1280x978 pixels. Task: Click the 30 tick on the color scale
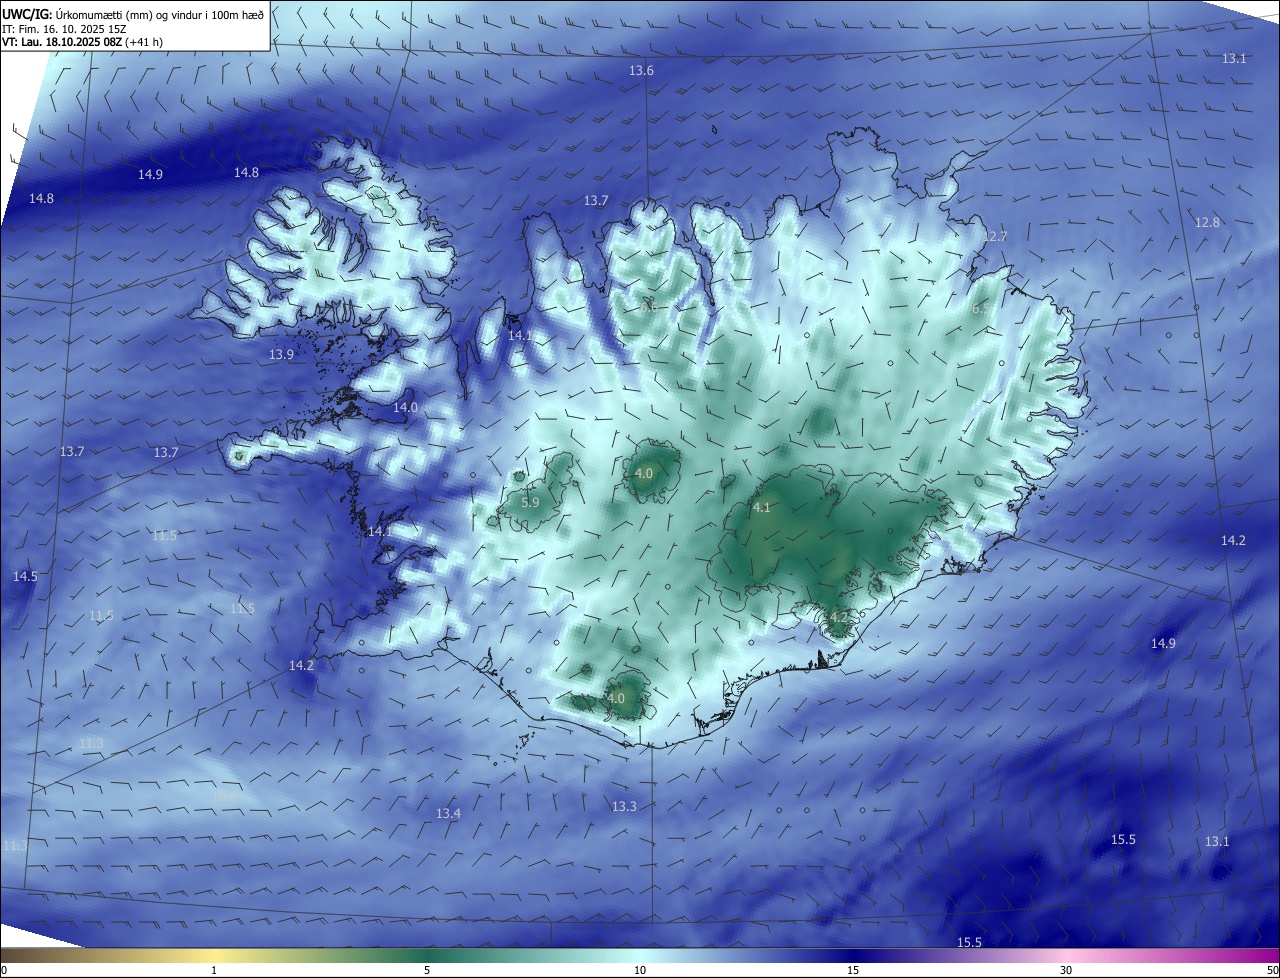pyautogui.click(x=1066, y=970)
